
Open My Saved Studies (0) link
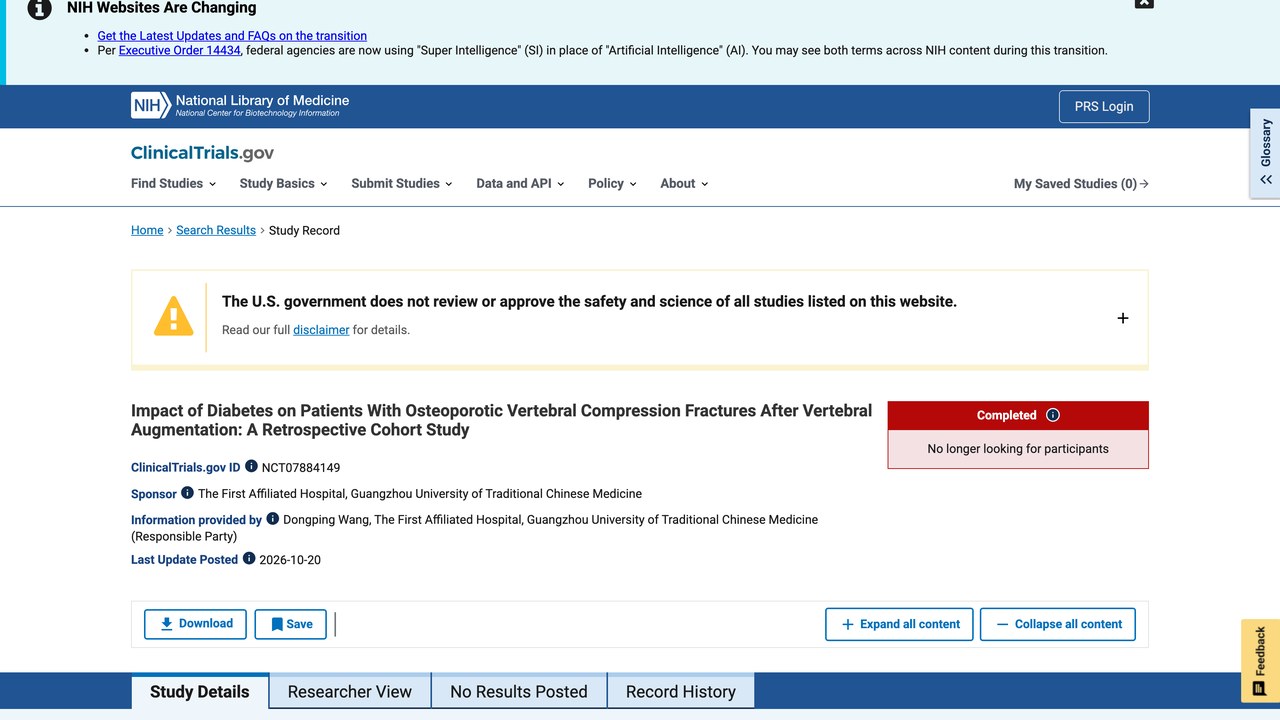pos(1081,183)
